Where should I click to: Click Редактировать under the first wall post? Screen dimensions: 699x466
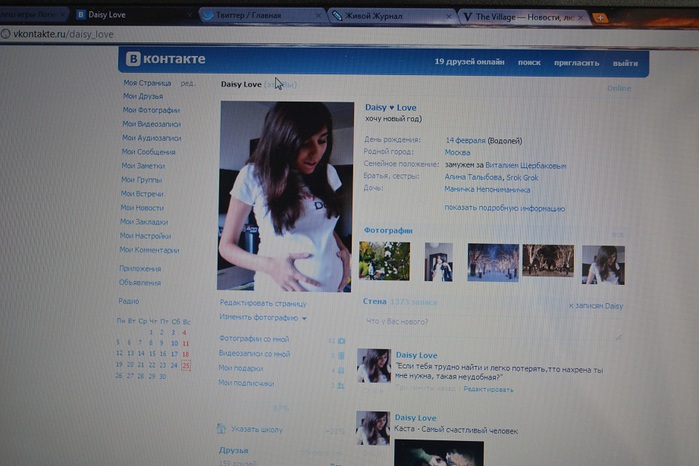coord(488,389)
